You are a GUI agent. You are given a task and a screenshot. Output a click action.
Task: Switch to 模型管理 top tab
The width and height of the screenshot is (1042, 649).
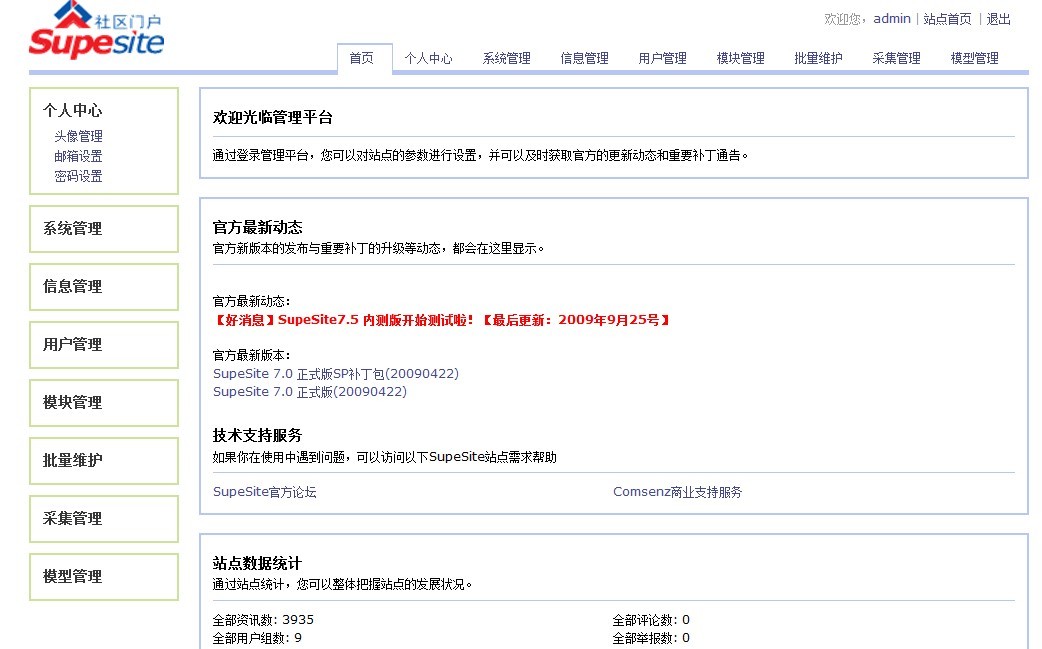tap(974, 58)
